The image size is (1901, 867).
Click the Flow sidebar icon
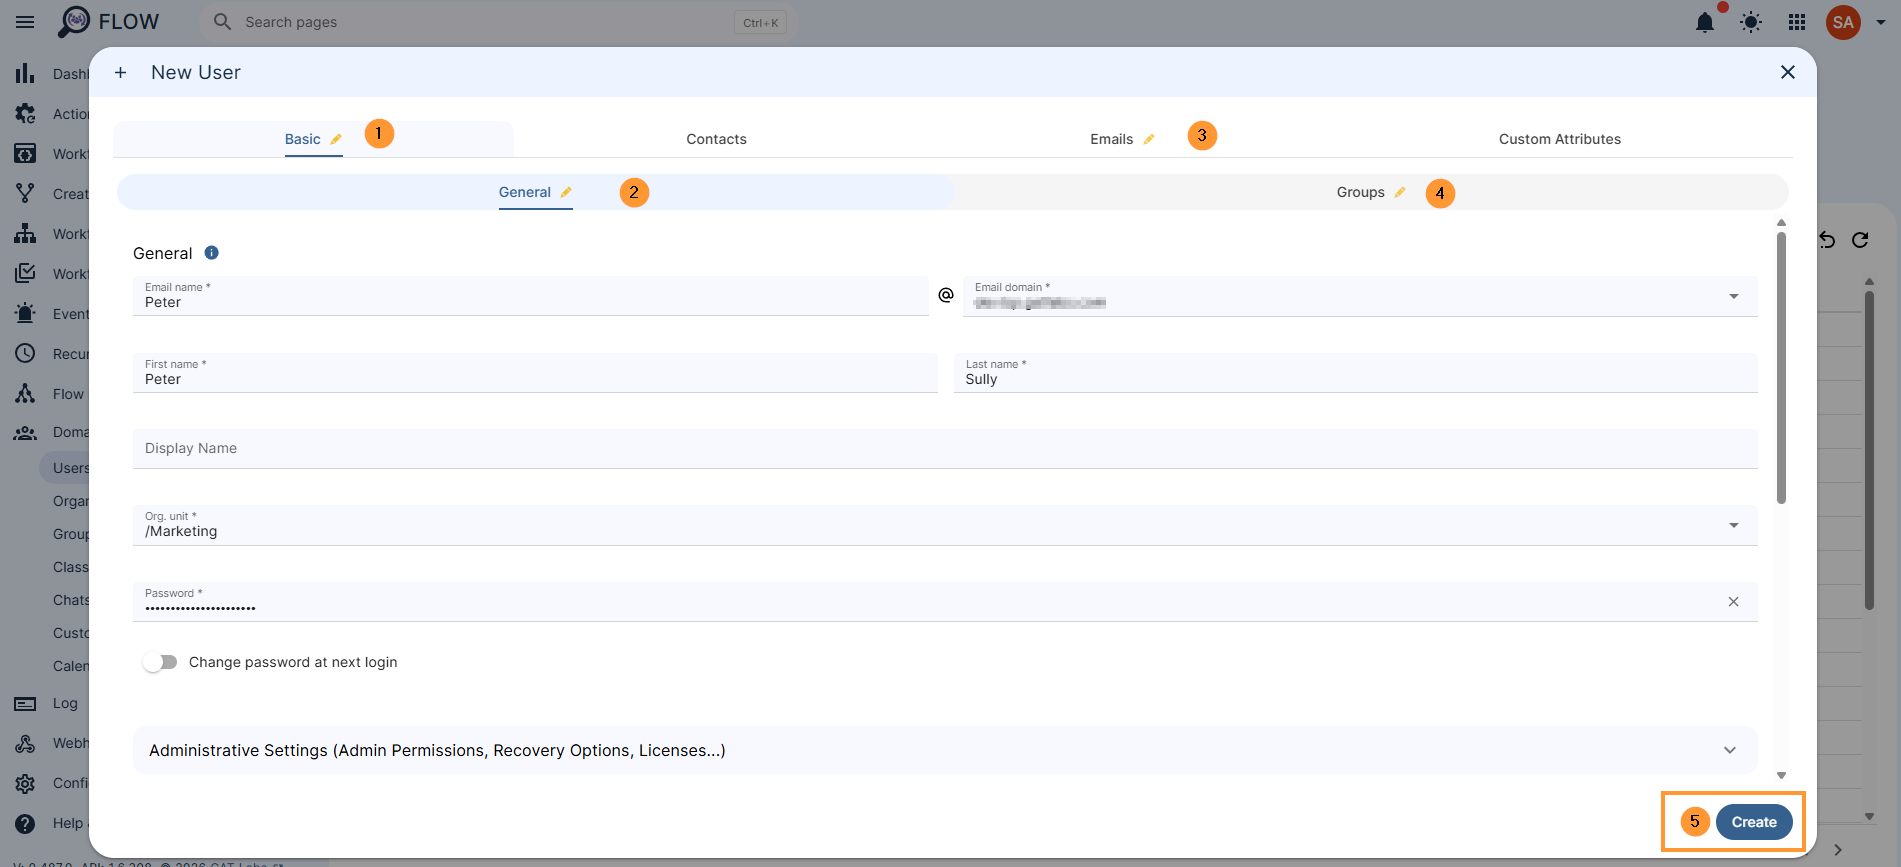(25, 393)
